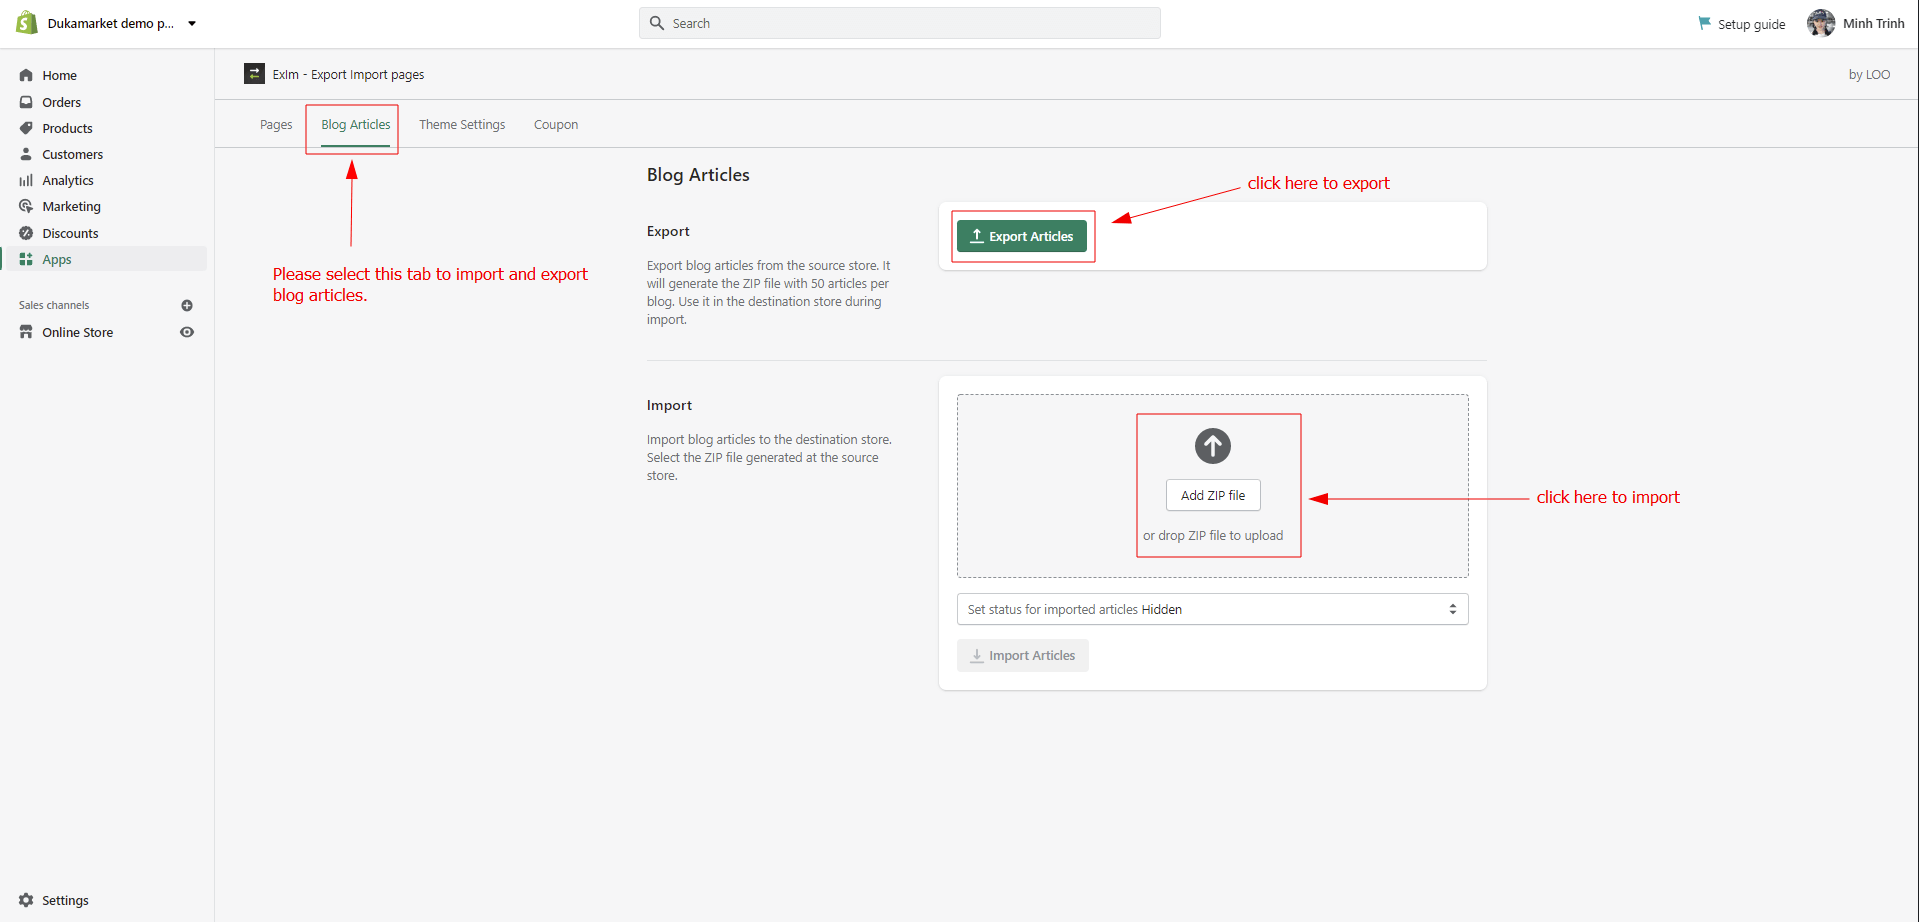Click the Settings gear icon
Image resolution: width=1919 pixels, height=922 pixels.
pos(26,900)
